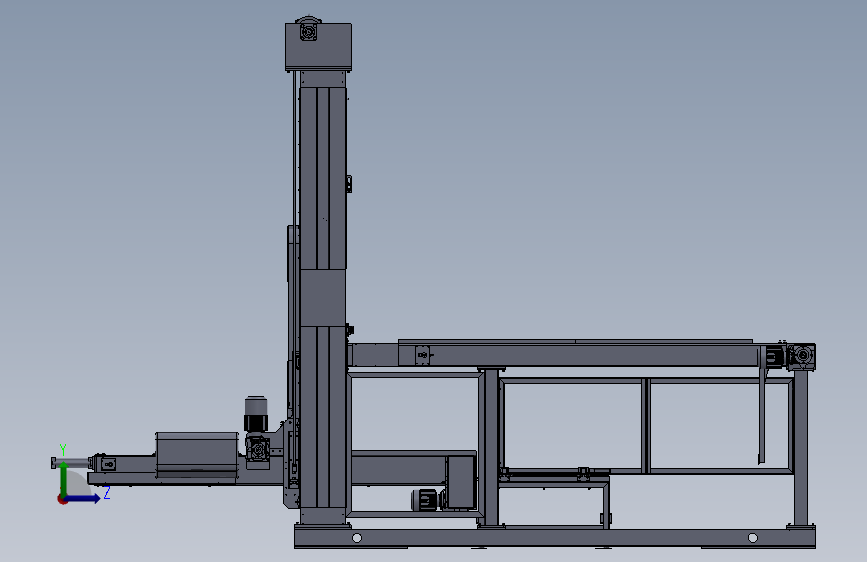Click the red origin ball of the triad
Screen dimensions: 867x562
62,499
